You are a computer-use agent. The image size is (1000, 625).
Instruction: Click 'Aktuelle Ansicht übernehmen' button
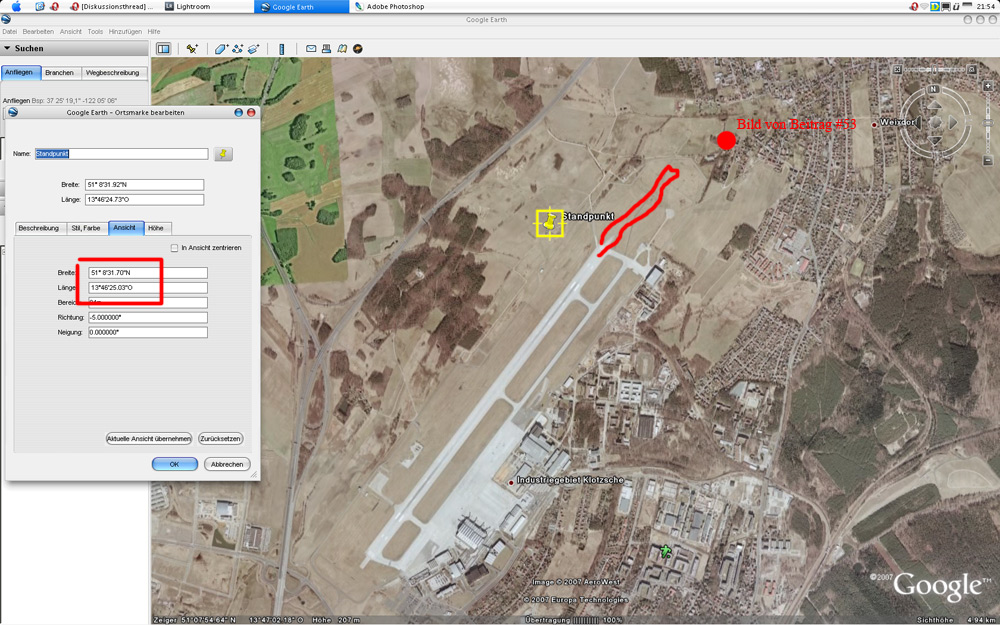pos(149,439)
